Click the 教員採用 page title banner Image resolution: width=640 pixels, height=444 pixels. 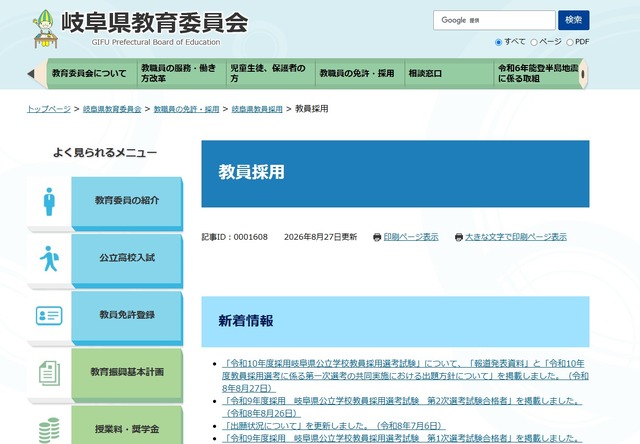[x=395, y=174]
